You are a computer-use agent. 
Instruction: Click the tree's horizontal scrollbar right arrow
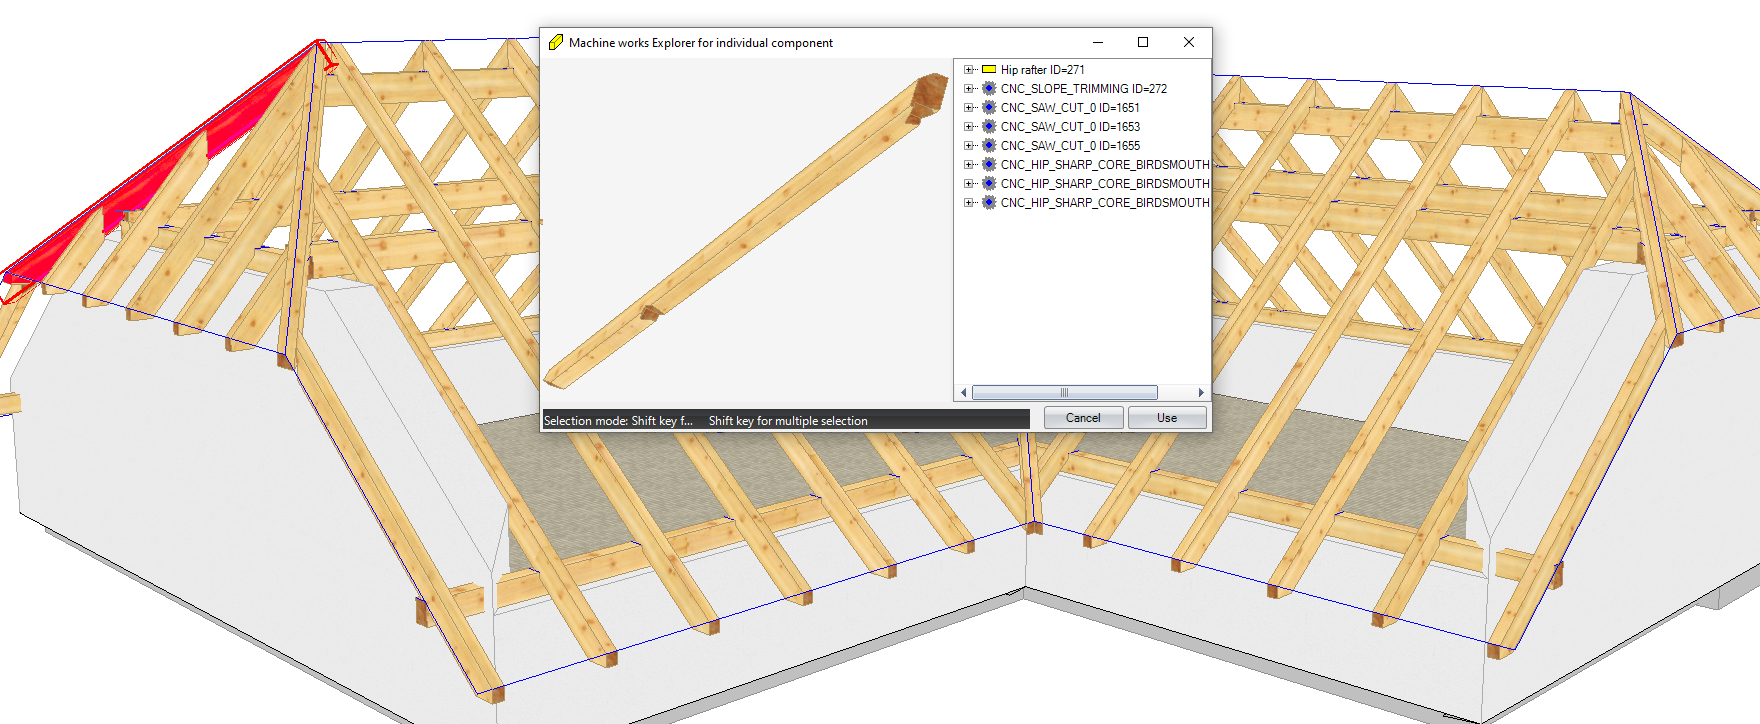1201,393
